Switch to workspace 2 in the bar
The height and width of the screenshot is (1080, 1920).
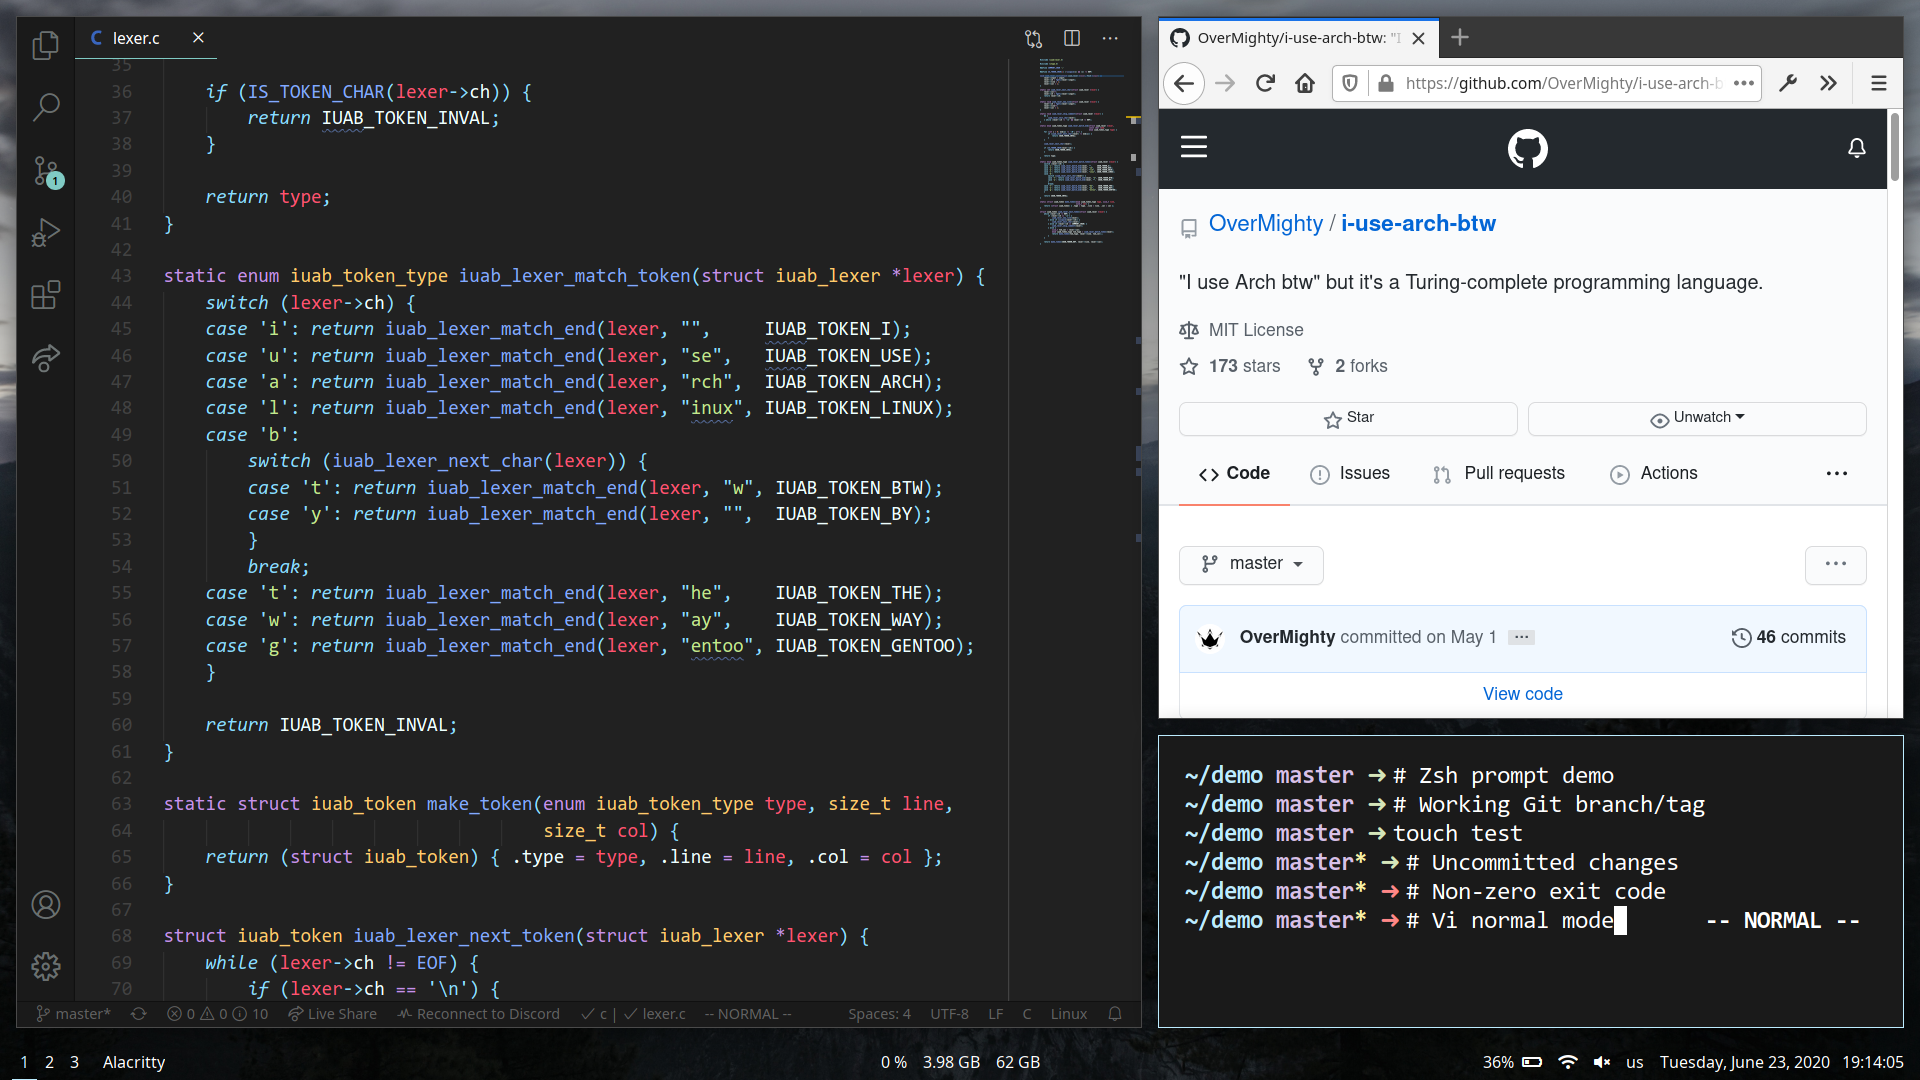[x=49, y=1062]
